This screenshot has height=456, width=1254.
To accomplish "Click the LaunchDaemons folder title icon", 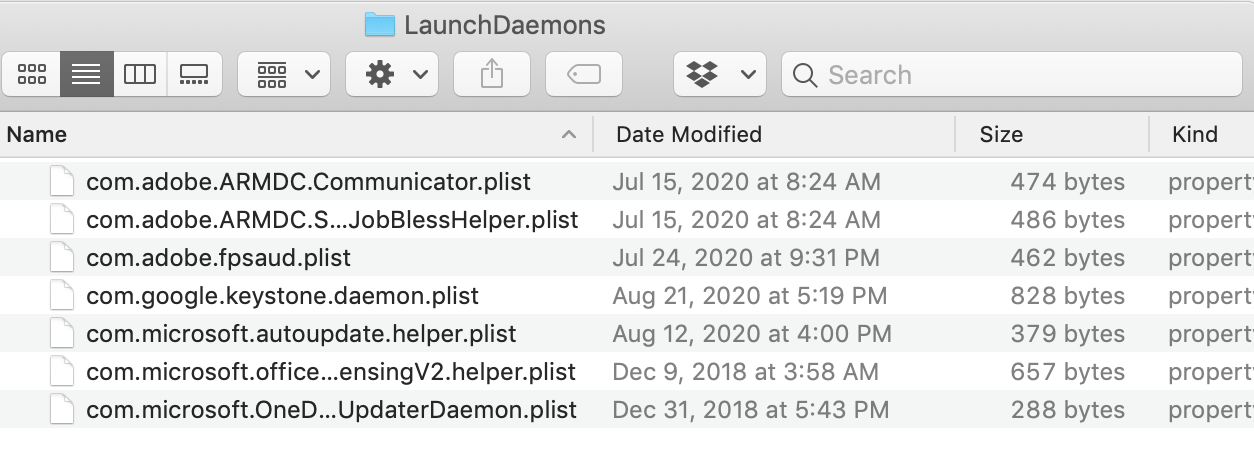I will pyautogui.click(x=380, y=24).
